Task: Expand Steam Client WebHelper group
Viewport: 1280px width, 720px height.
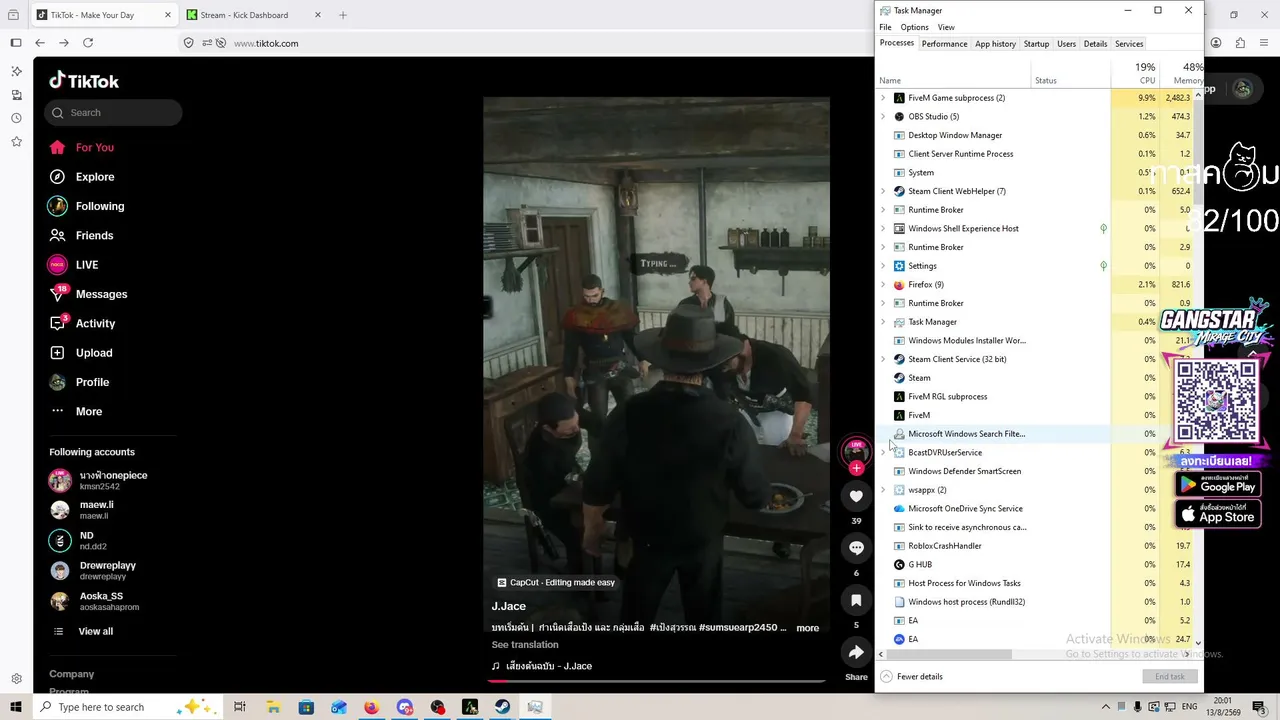Action: [x=883, y=191]
